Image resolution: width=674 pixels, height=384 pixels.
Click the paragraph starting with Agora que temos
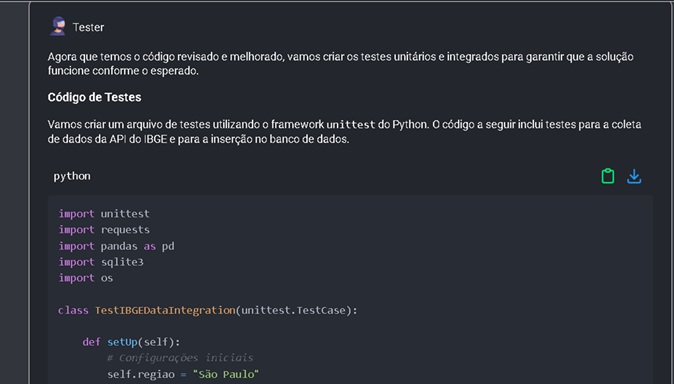pos(340,64)
